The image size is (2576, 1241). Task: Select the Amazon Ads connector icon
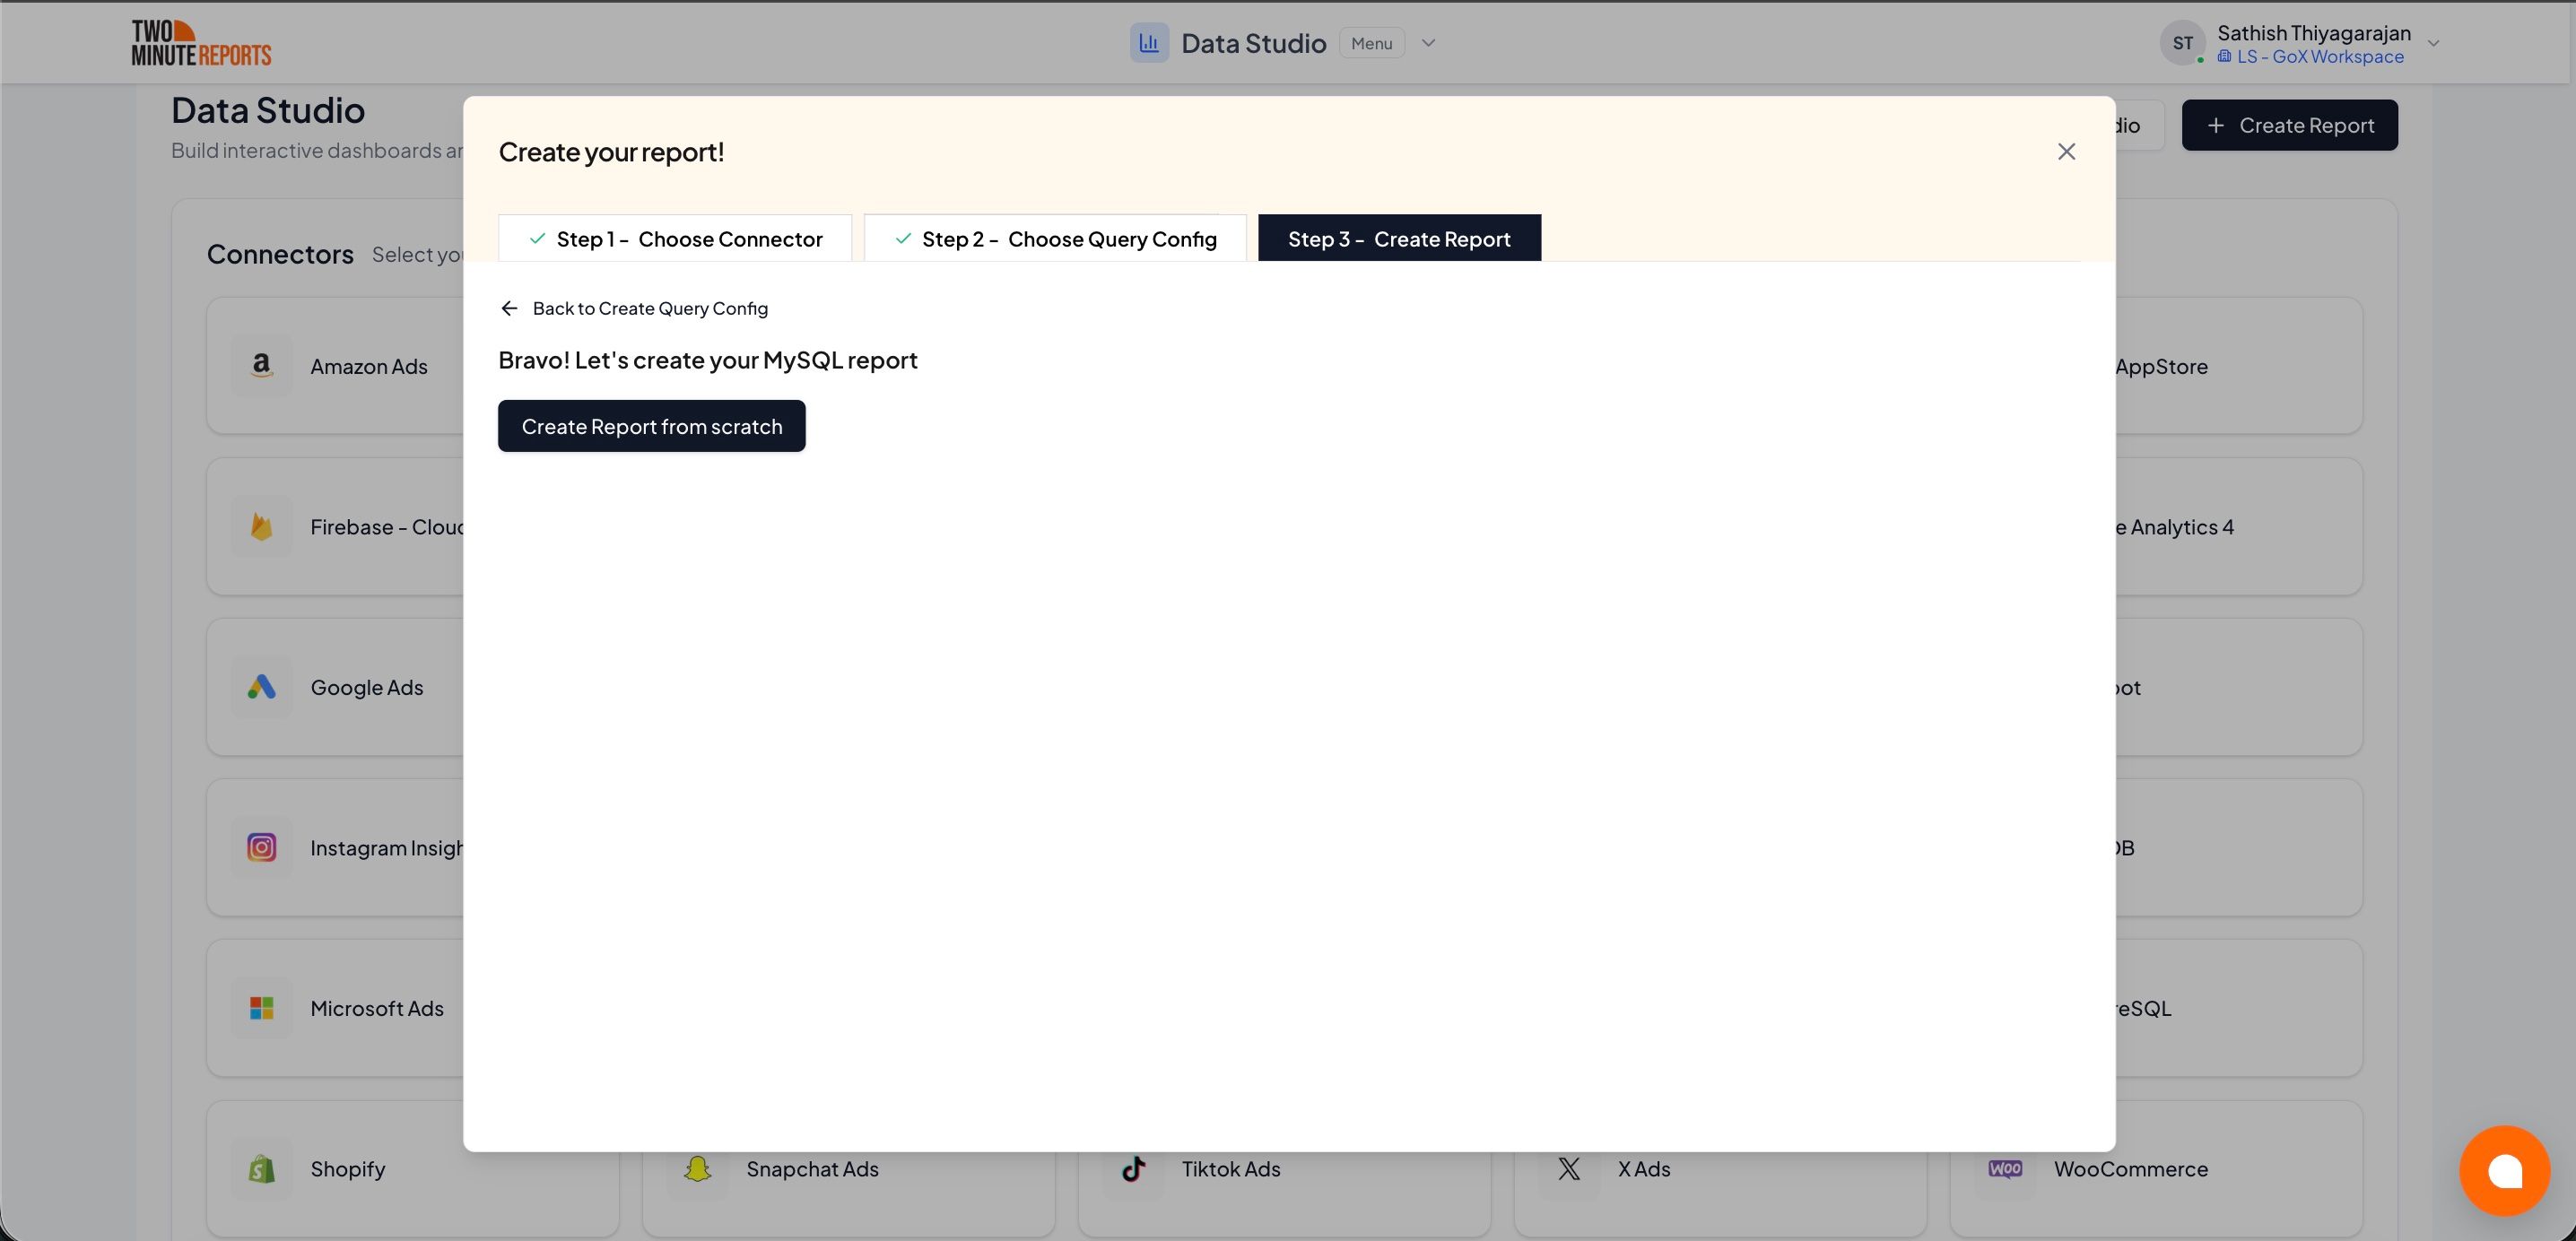[x=261, y=365]
